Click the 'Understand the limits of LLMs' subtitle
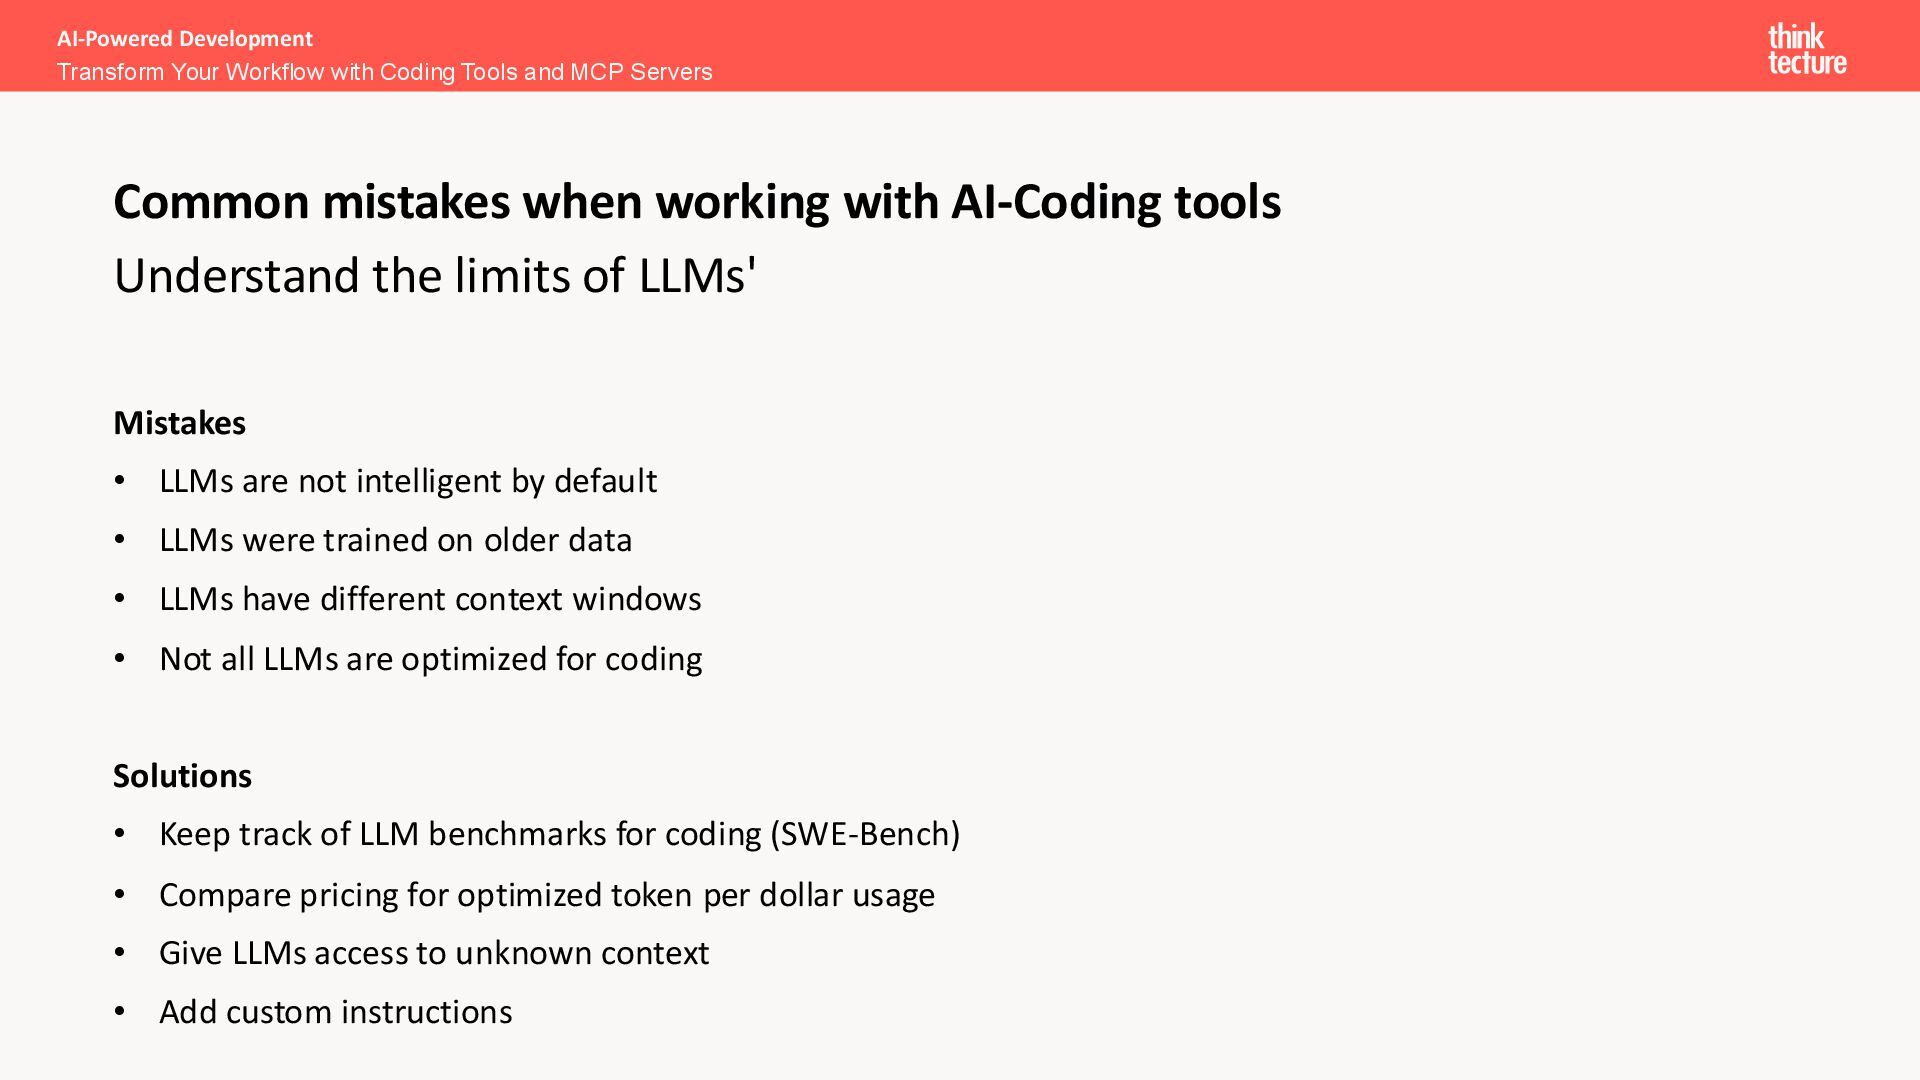Viewport: 1920px width, 1080px height. [x=435, y=276]
